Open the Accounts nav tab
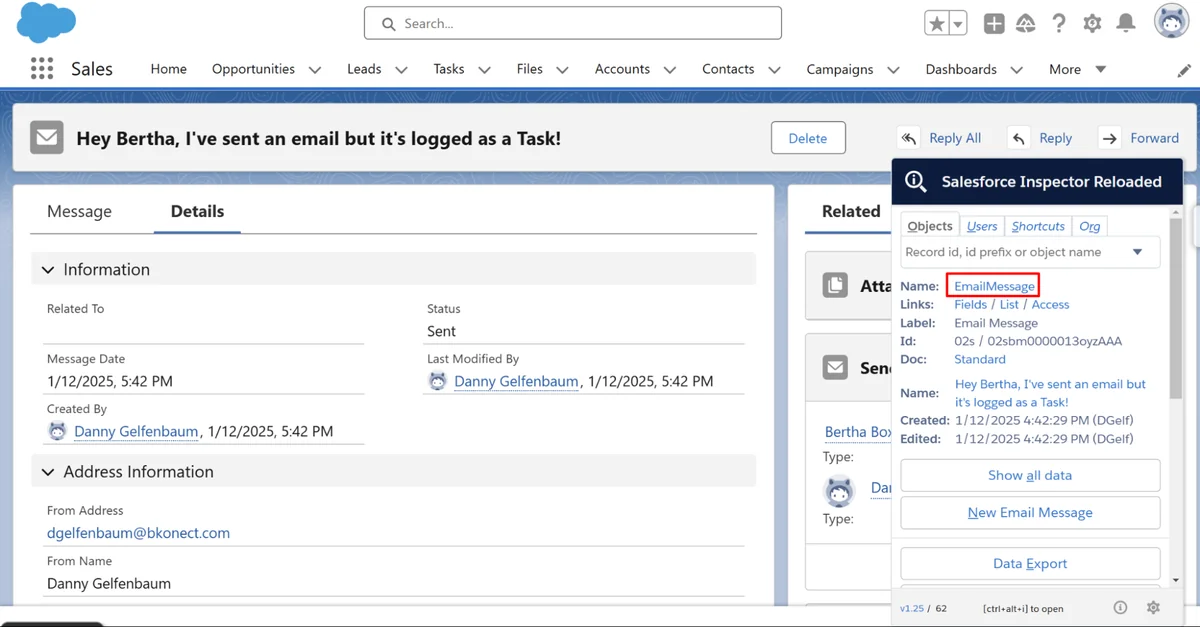The height and width of the screenshot is (627, 1200). coord(622,69)
